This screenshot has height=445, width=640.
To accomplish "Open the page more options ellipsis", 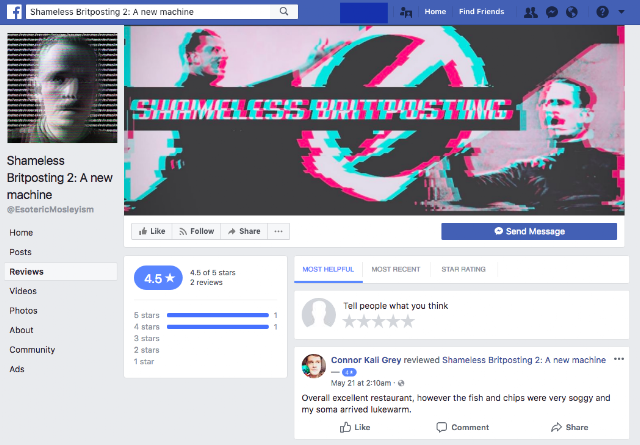I will click(278, 231).
